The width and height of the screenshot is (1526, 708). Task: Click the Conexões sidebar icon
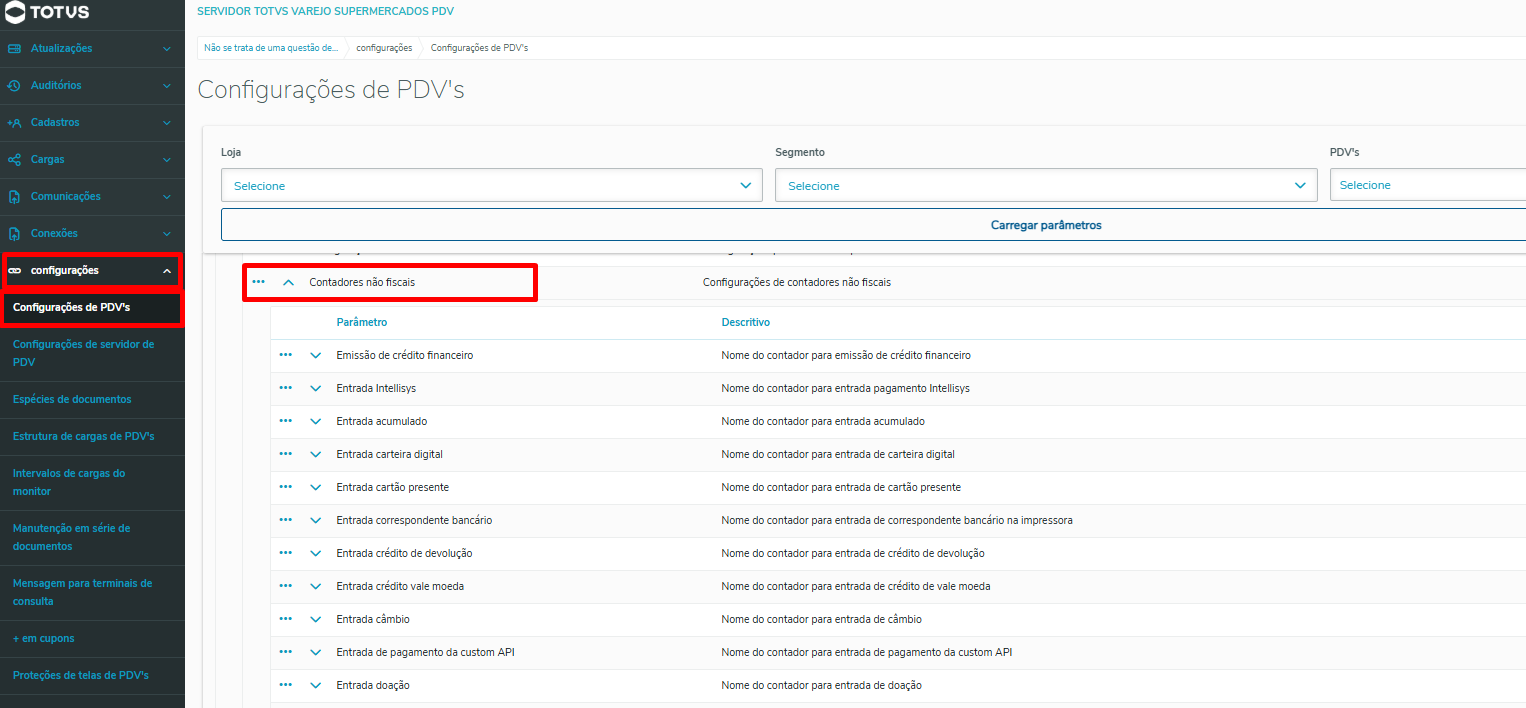coord(14,233)
